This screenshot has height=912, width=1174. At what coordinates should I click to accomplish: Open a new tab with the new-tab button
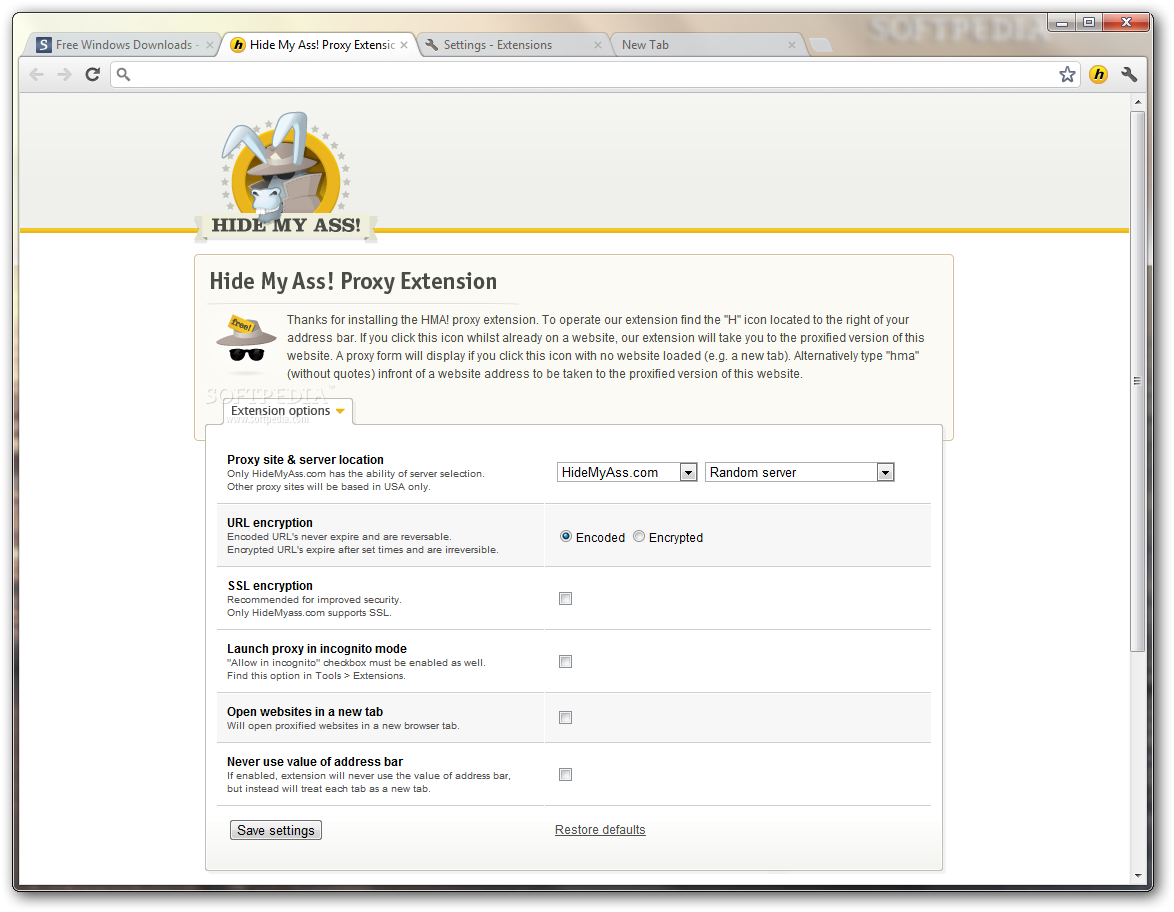[x=821, y=46]
